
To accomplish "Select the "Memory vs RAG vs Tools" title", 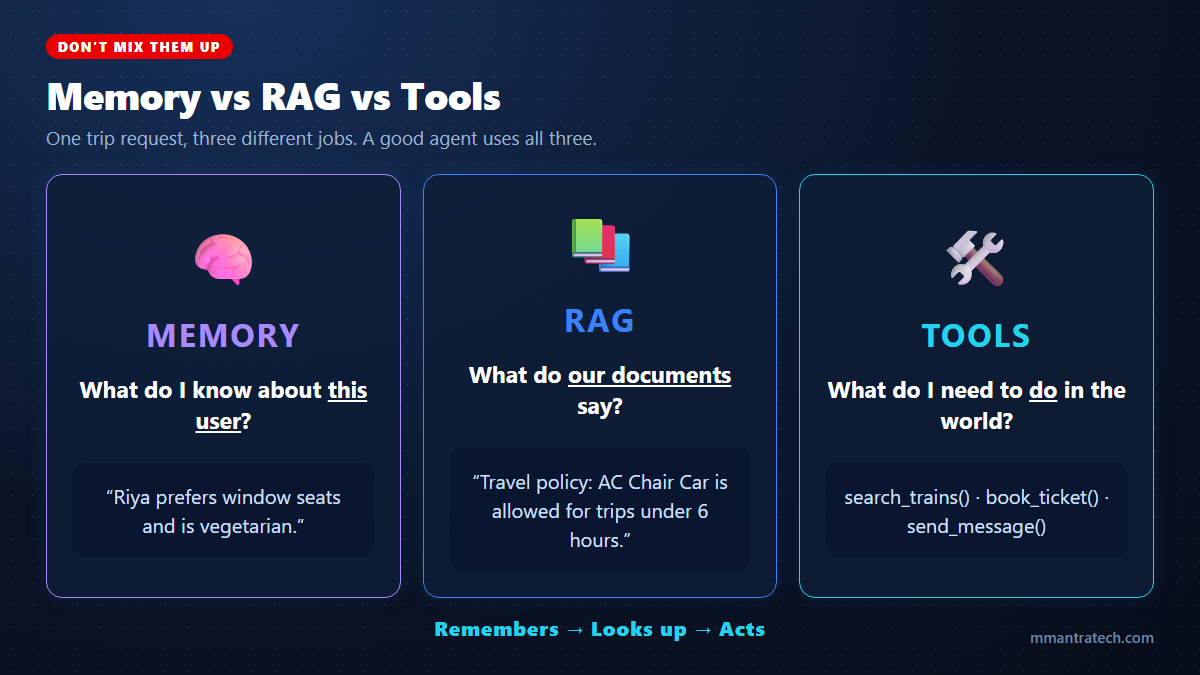I will click(x=273, y=97).
